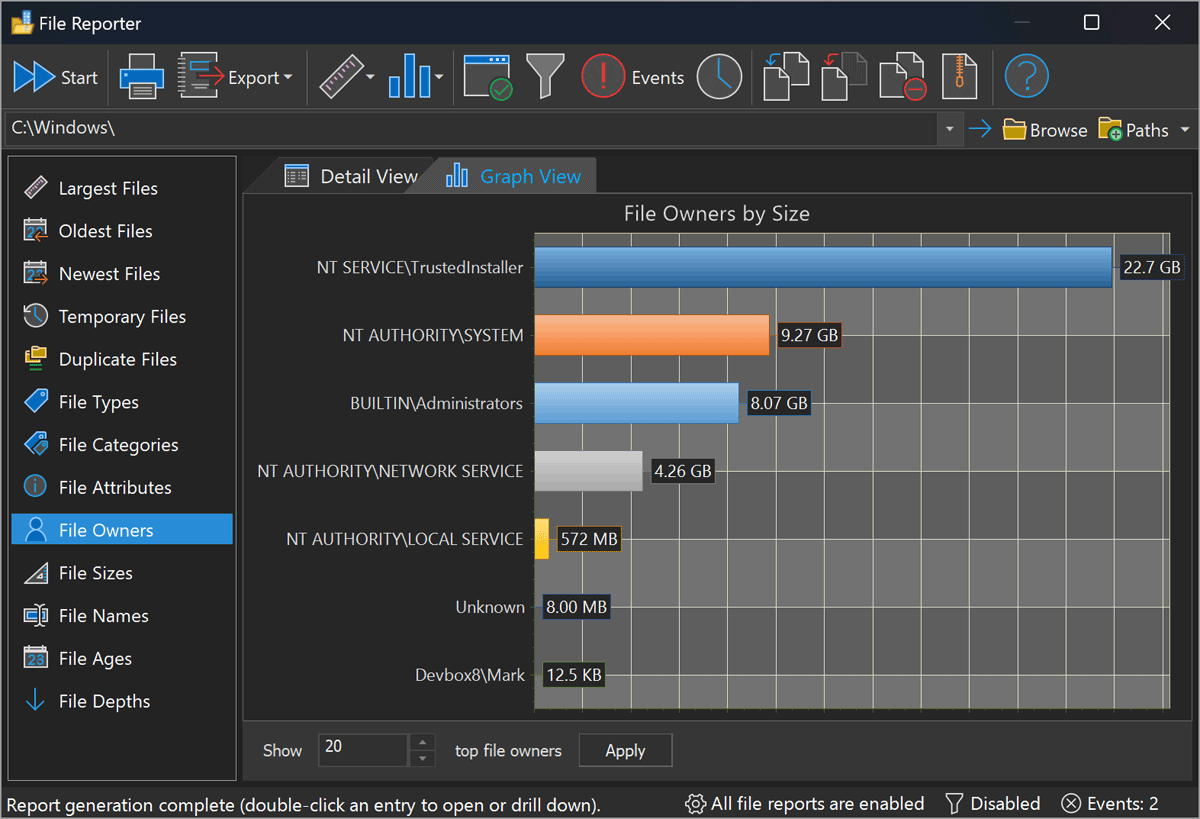Viewport: 1200px width, 819px height.
Task: Increase the top file owners count
Action: tap(423, 742)
